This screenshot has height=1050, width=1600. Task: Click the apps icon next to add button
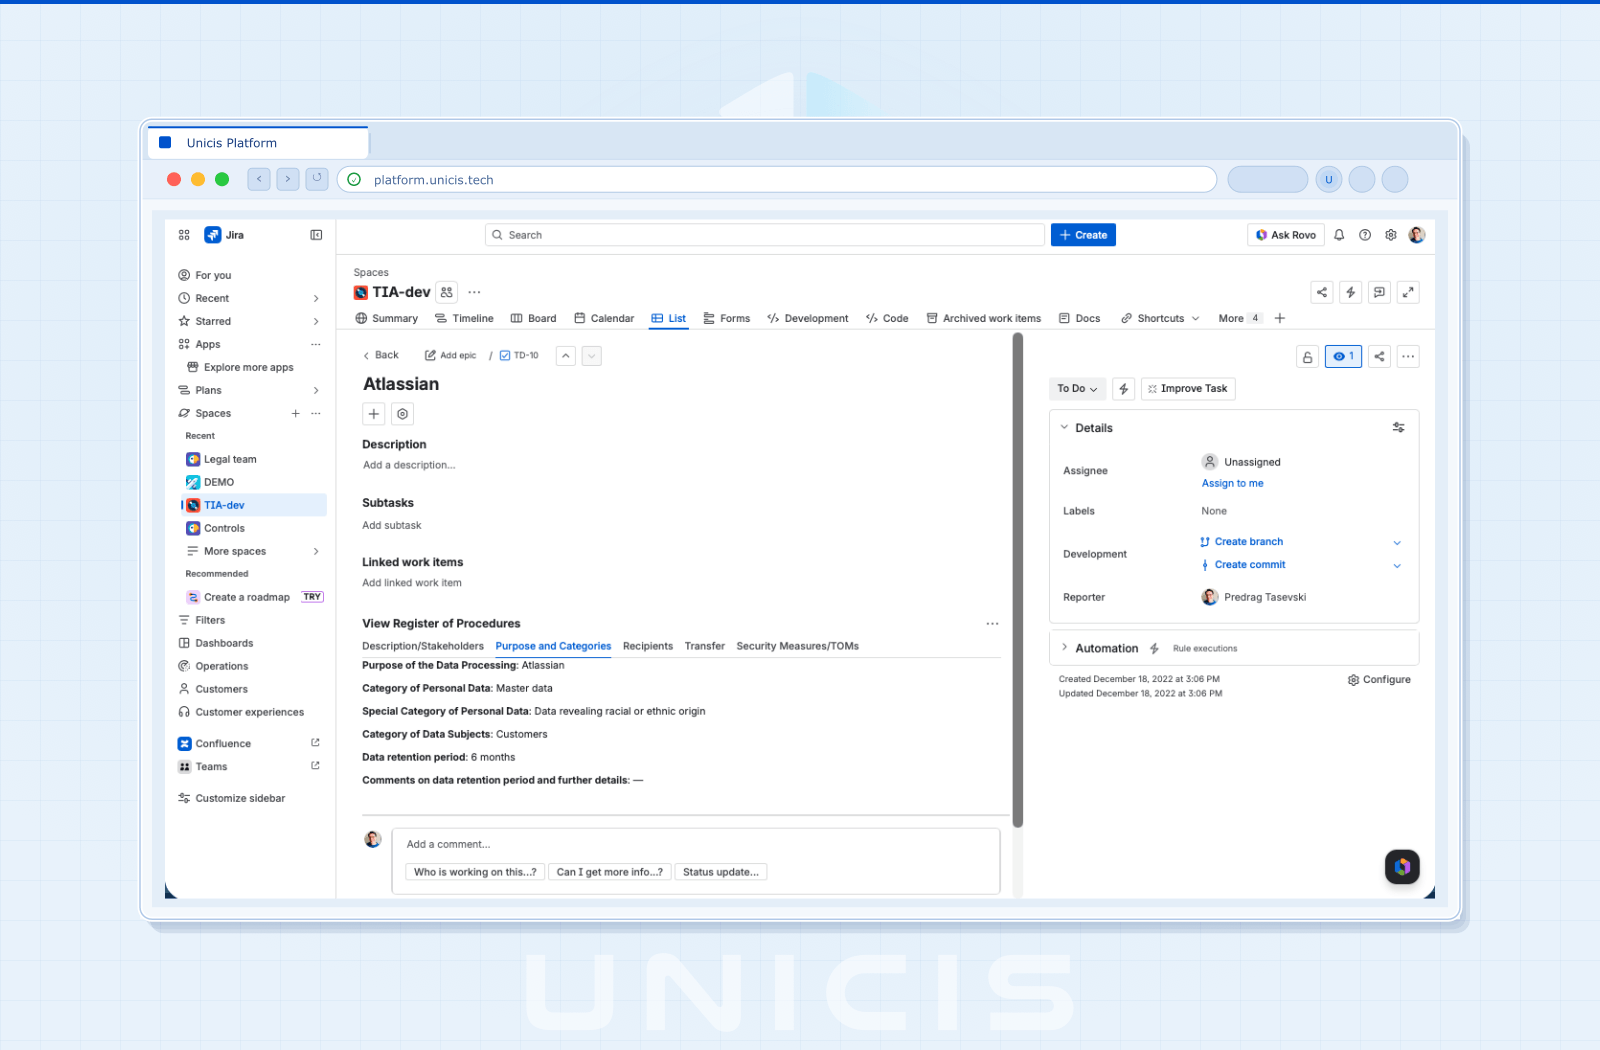pyautogui.click(x=402, y=414)
